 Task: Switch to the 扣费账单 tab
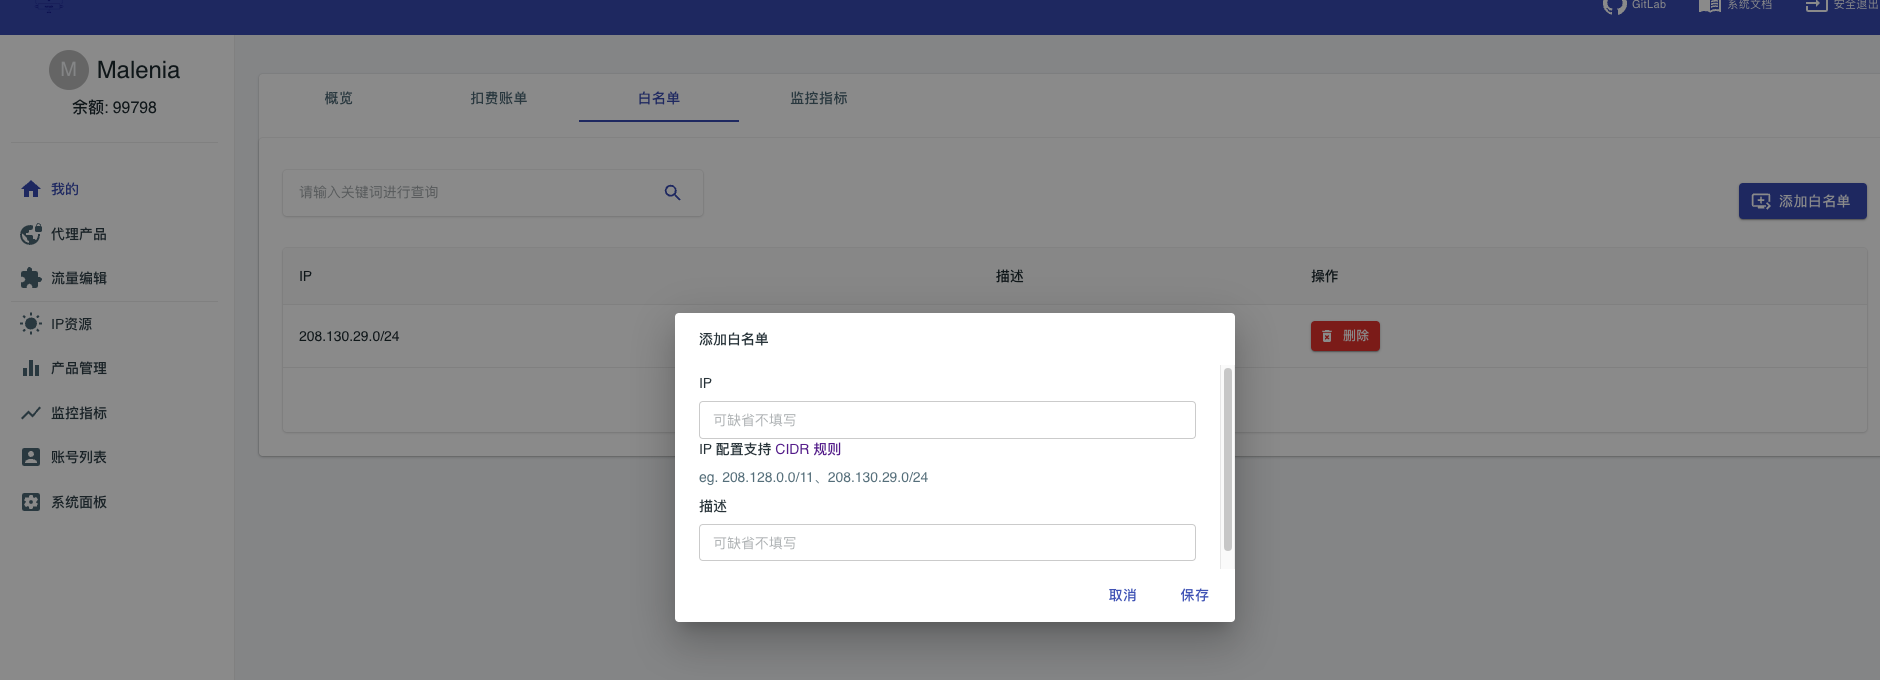(499, 98)
